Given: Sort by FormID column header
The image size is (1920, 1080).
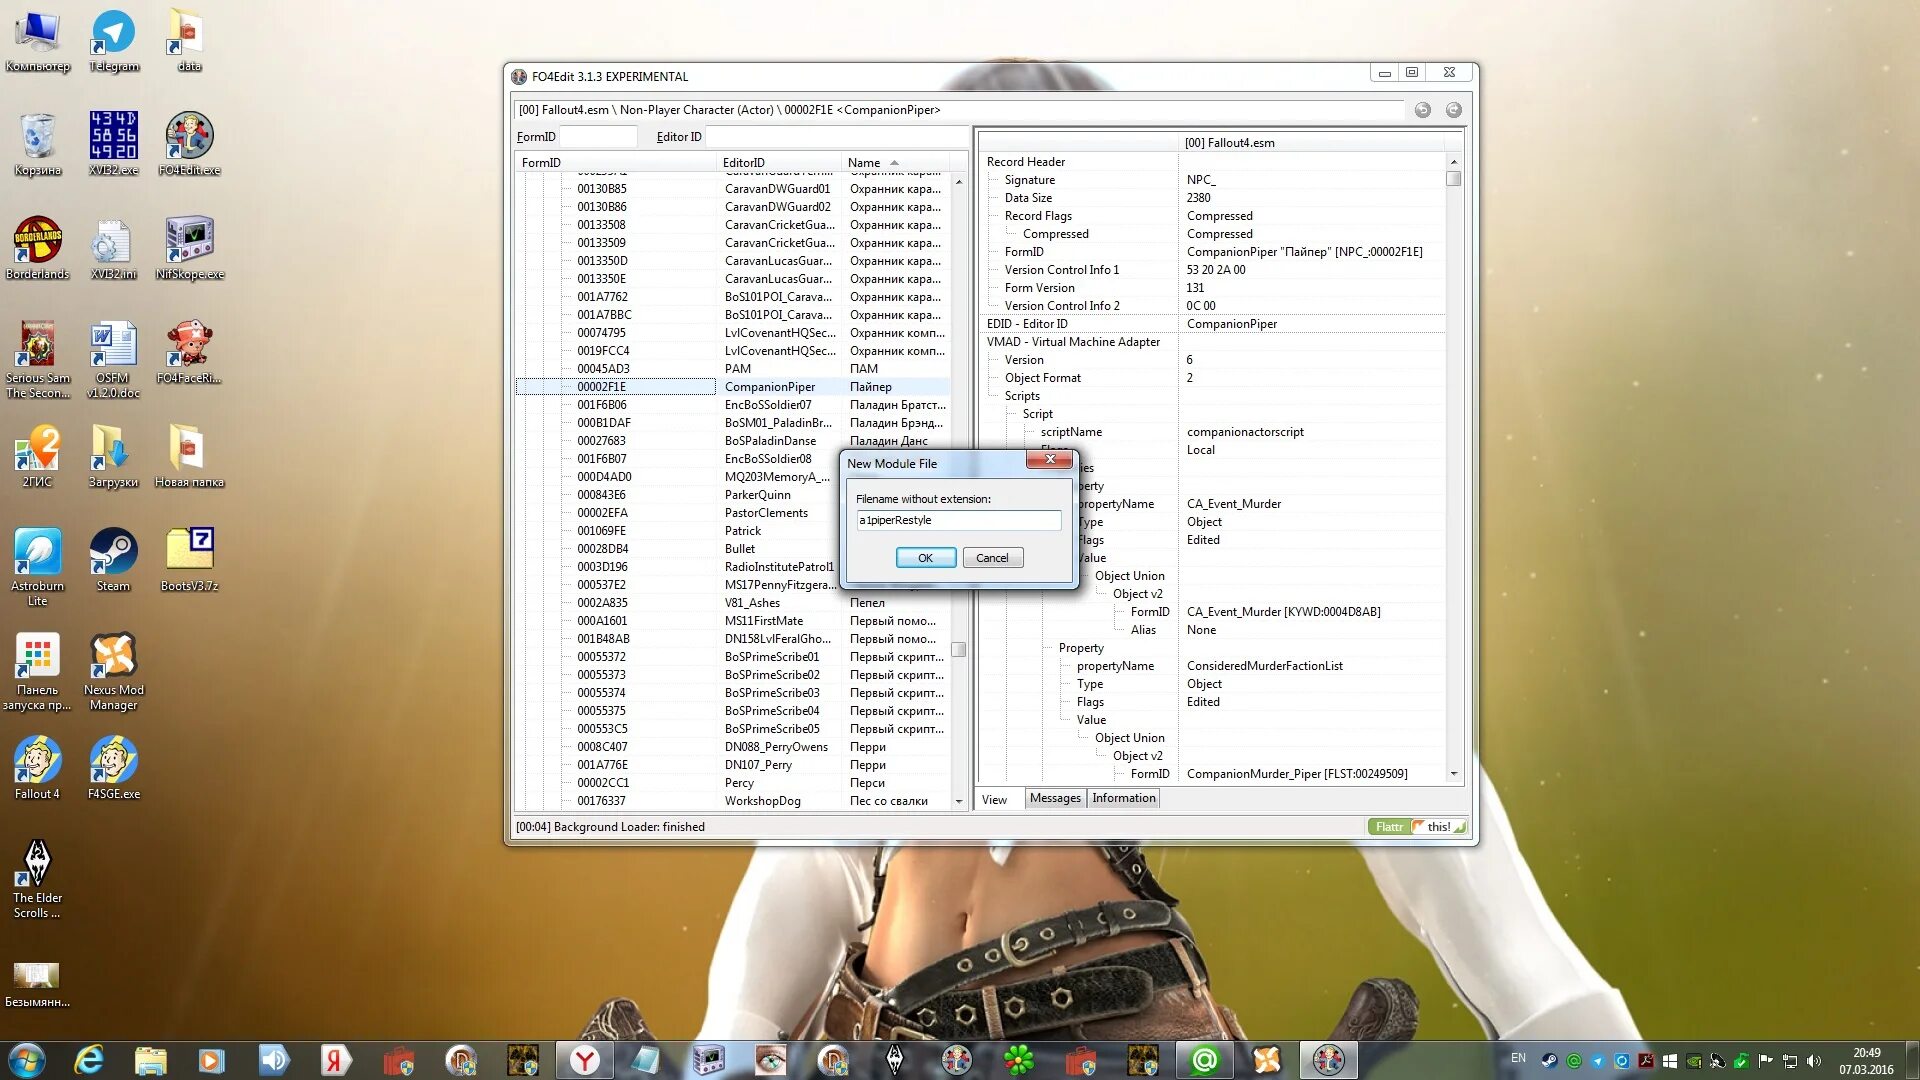Looking at the screenshot, I should [x=615, y=163].
